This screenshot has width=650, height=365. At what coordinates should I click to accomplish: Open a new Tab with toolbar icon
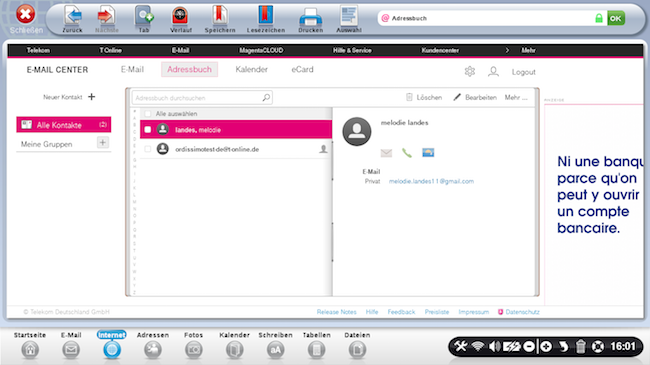pyautogui.click(x=144, y=16)
